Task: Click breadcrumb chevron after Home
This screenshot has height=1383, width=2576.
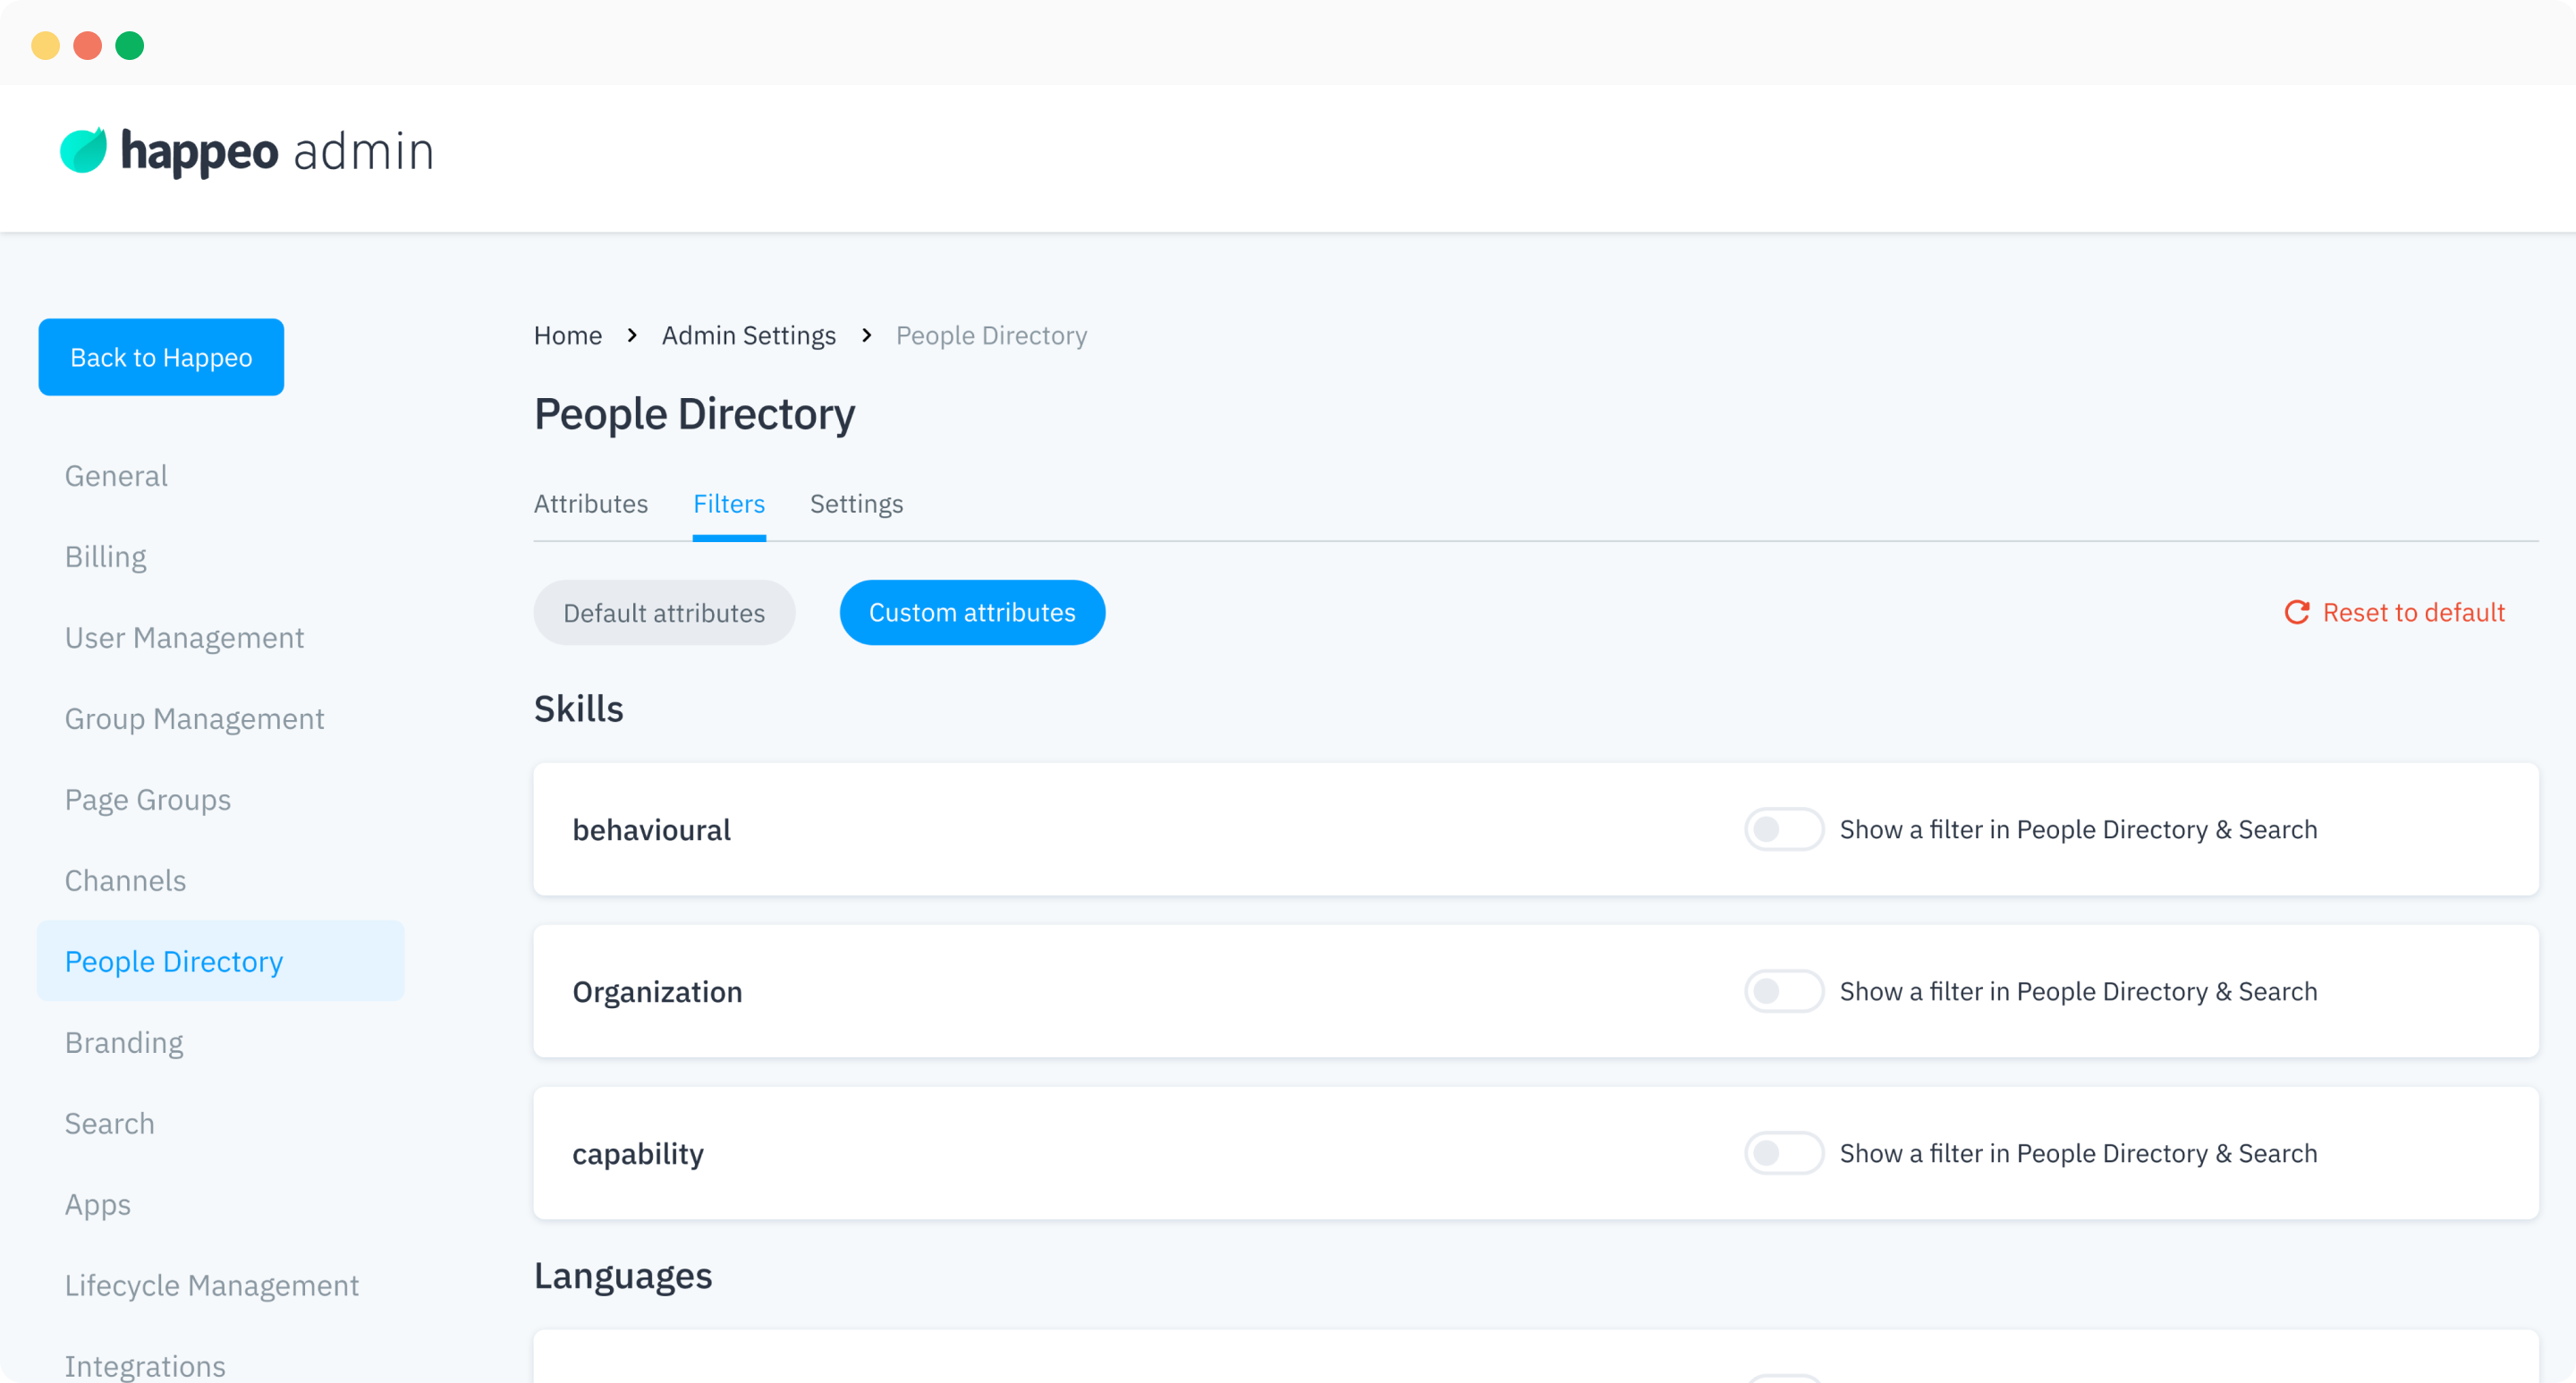Action: (x=632, y=335)
